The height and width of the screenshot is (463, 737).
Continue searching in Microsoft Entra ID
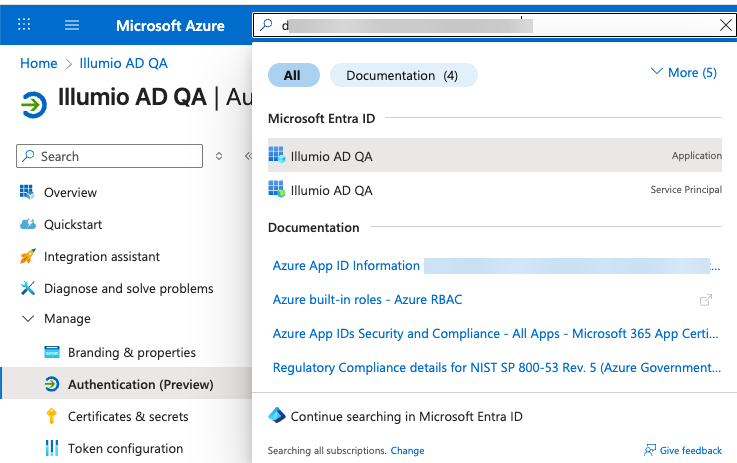tap(406, 416)
